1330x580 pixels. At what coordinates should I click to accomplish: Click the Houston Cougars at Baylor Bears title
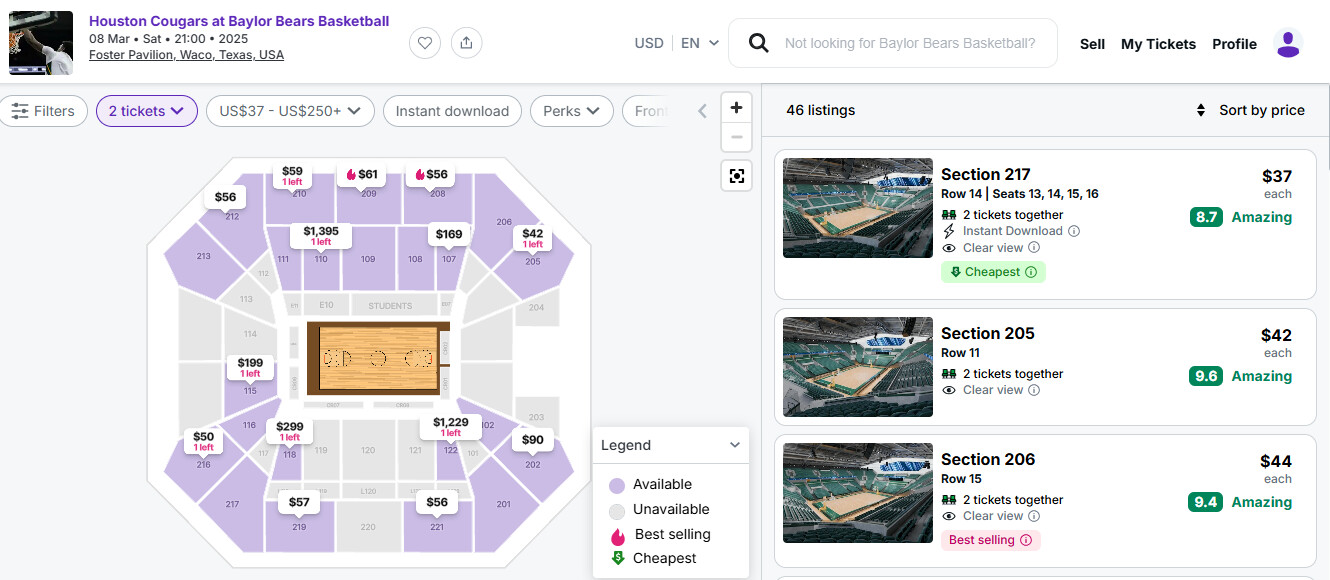[x=239, y=21]
